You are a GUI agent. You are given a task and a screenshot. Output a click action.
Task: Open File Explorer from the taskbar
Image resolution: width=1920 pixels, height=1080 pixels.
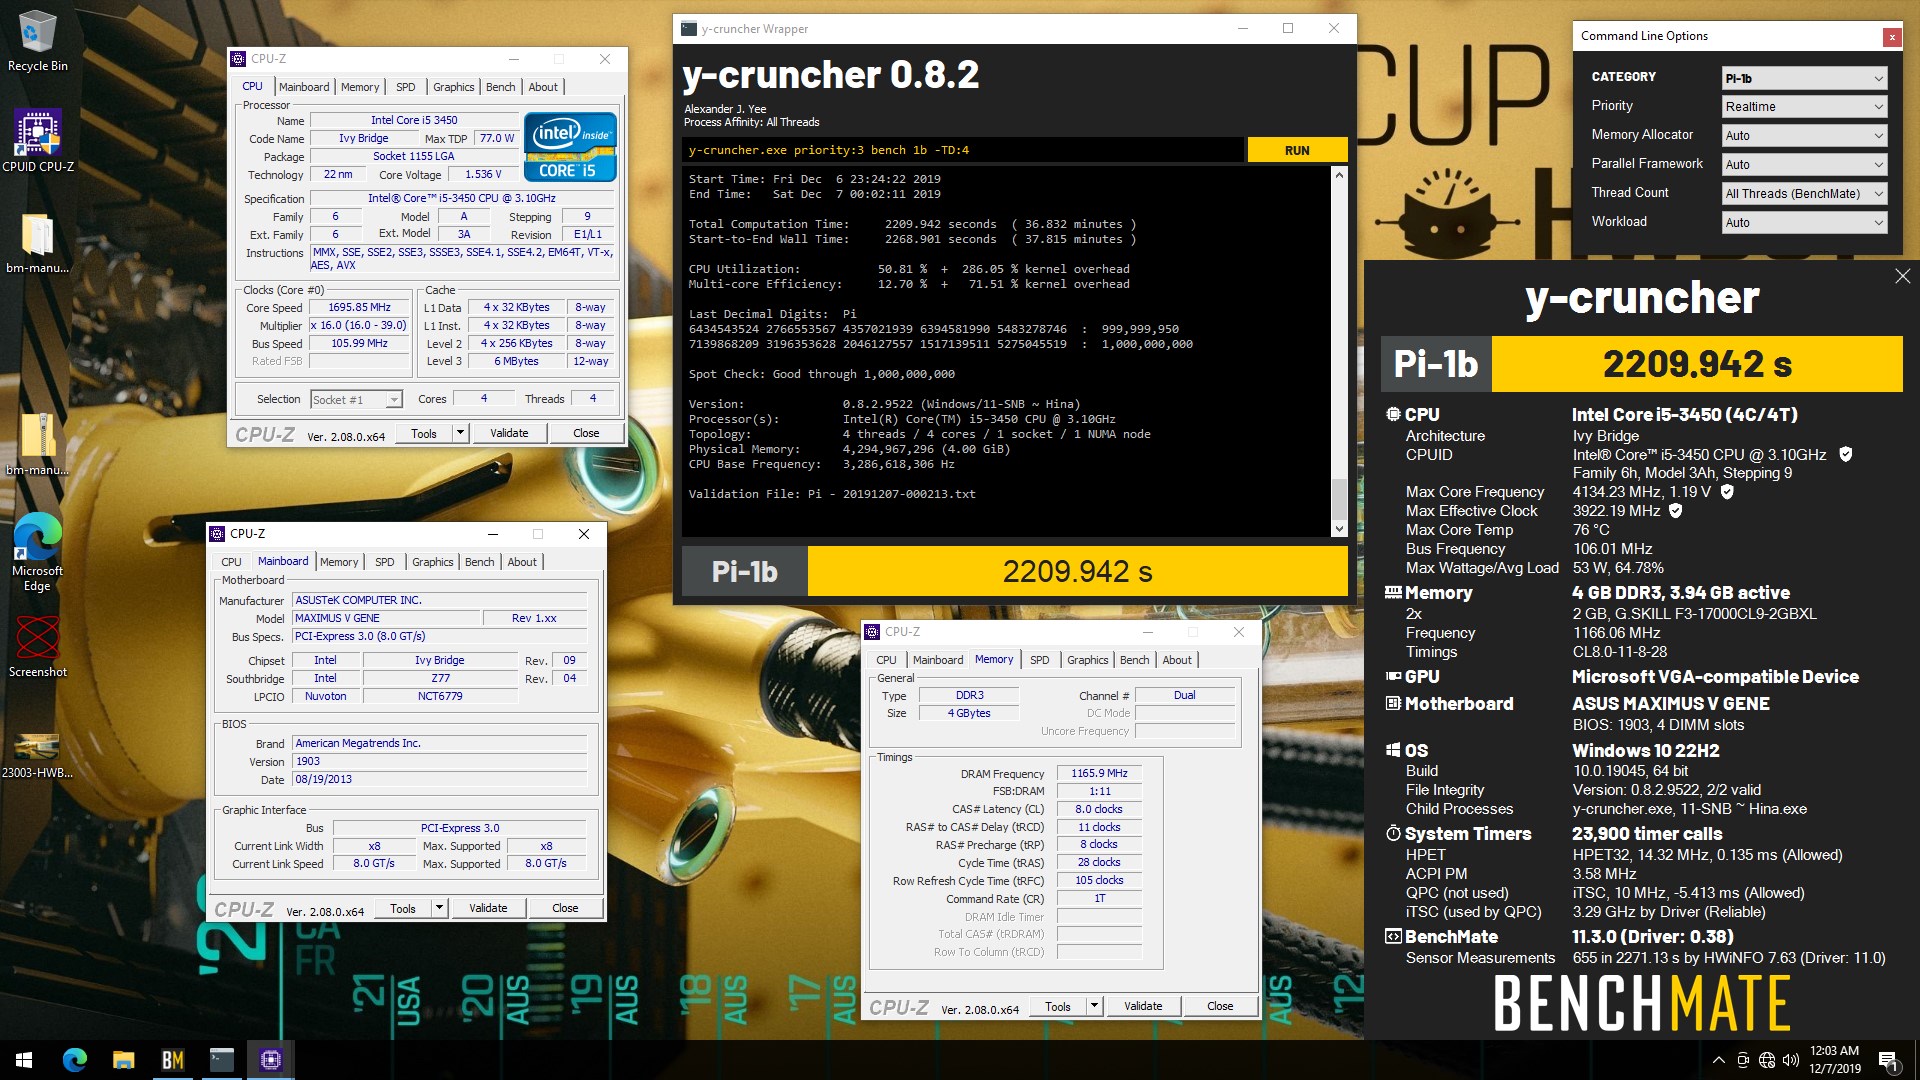click(123, 1060)
